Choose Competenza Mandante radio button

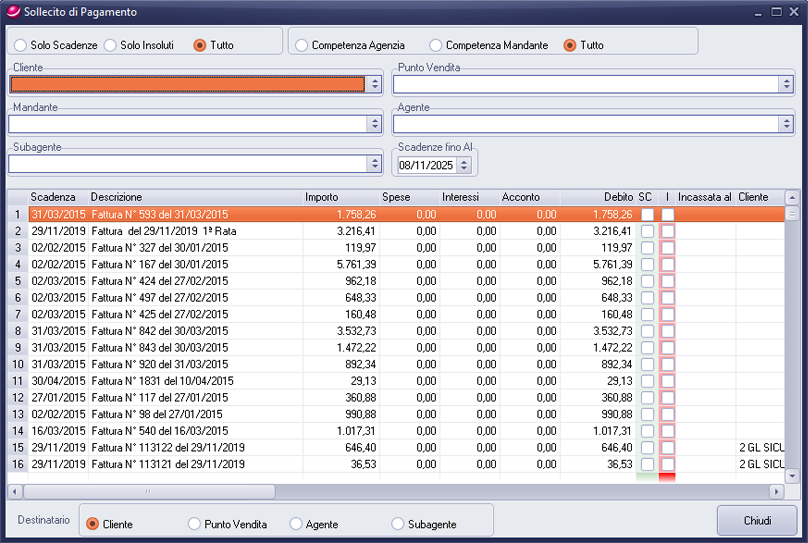[x=436, y=45]
